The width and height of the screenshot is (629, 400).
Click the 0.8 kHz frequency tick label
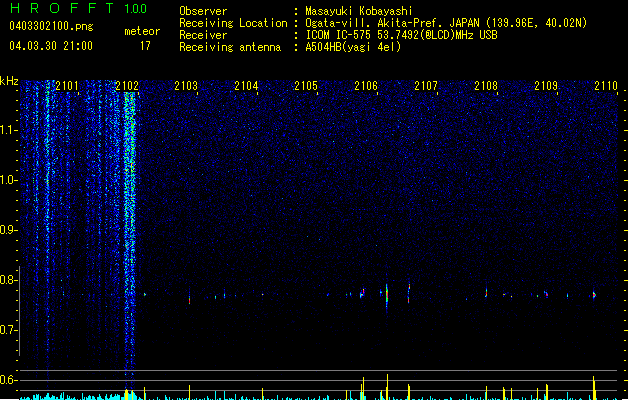click(8, 280)
